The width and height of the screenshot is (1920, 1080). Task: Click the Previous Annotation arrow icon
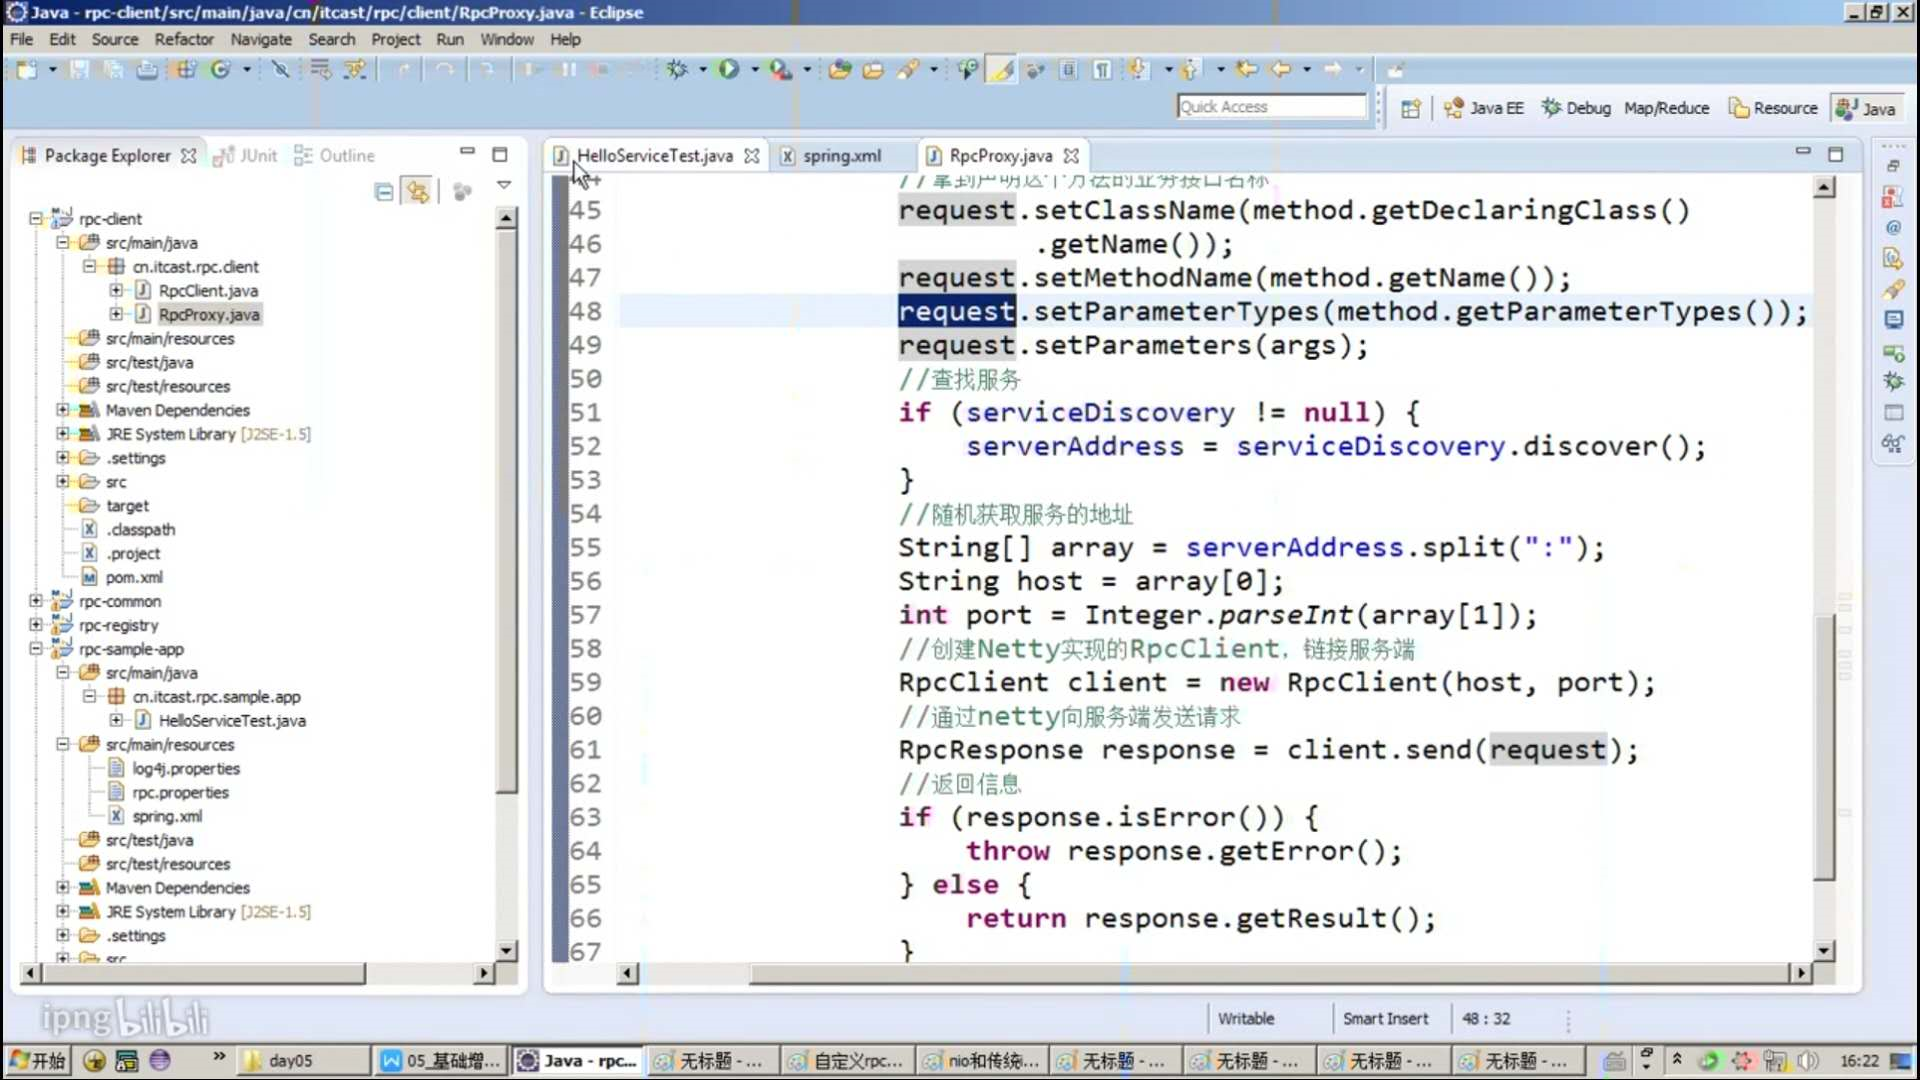(1189, 70)
